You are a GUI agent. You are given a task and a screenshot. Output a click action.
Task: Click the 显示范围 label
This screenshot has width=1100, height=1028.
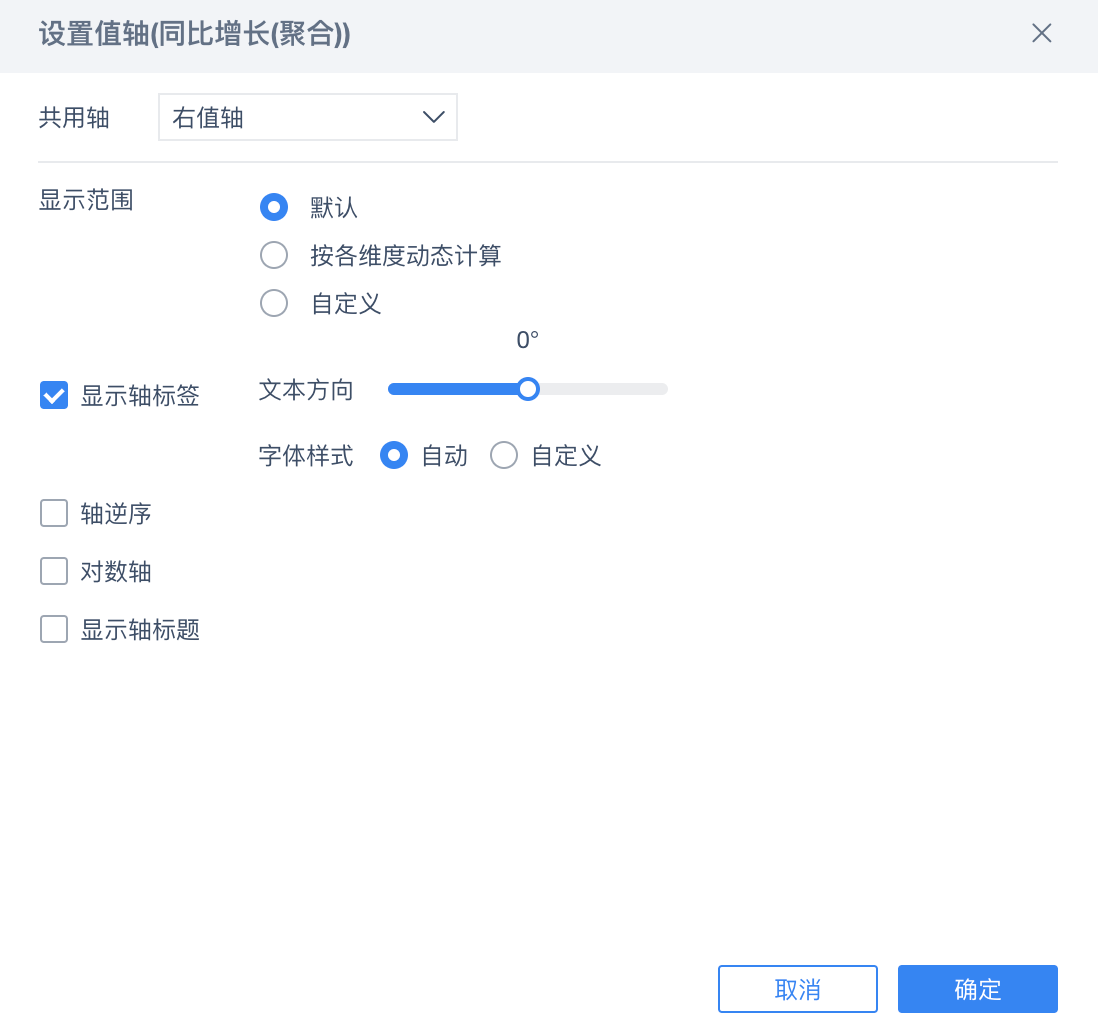click(86, 200)
